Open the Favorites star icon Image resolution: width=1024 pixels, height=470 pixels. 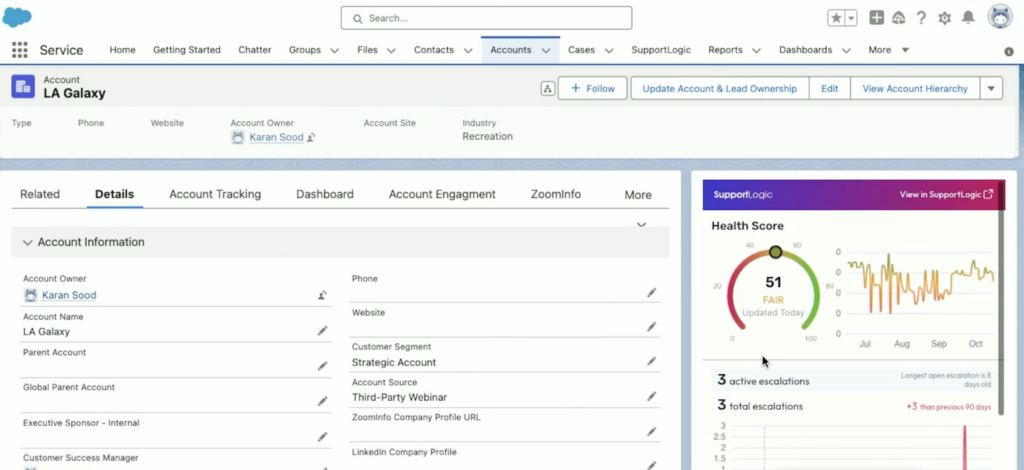point(836,18)
